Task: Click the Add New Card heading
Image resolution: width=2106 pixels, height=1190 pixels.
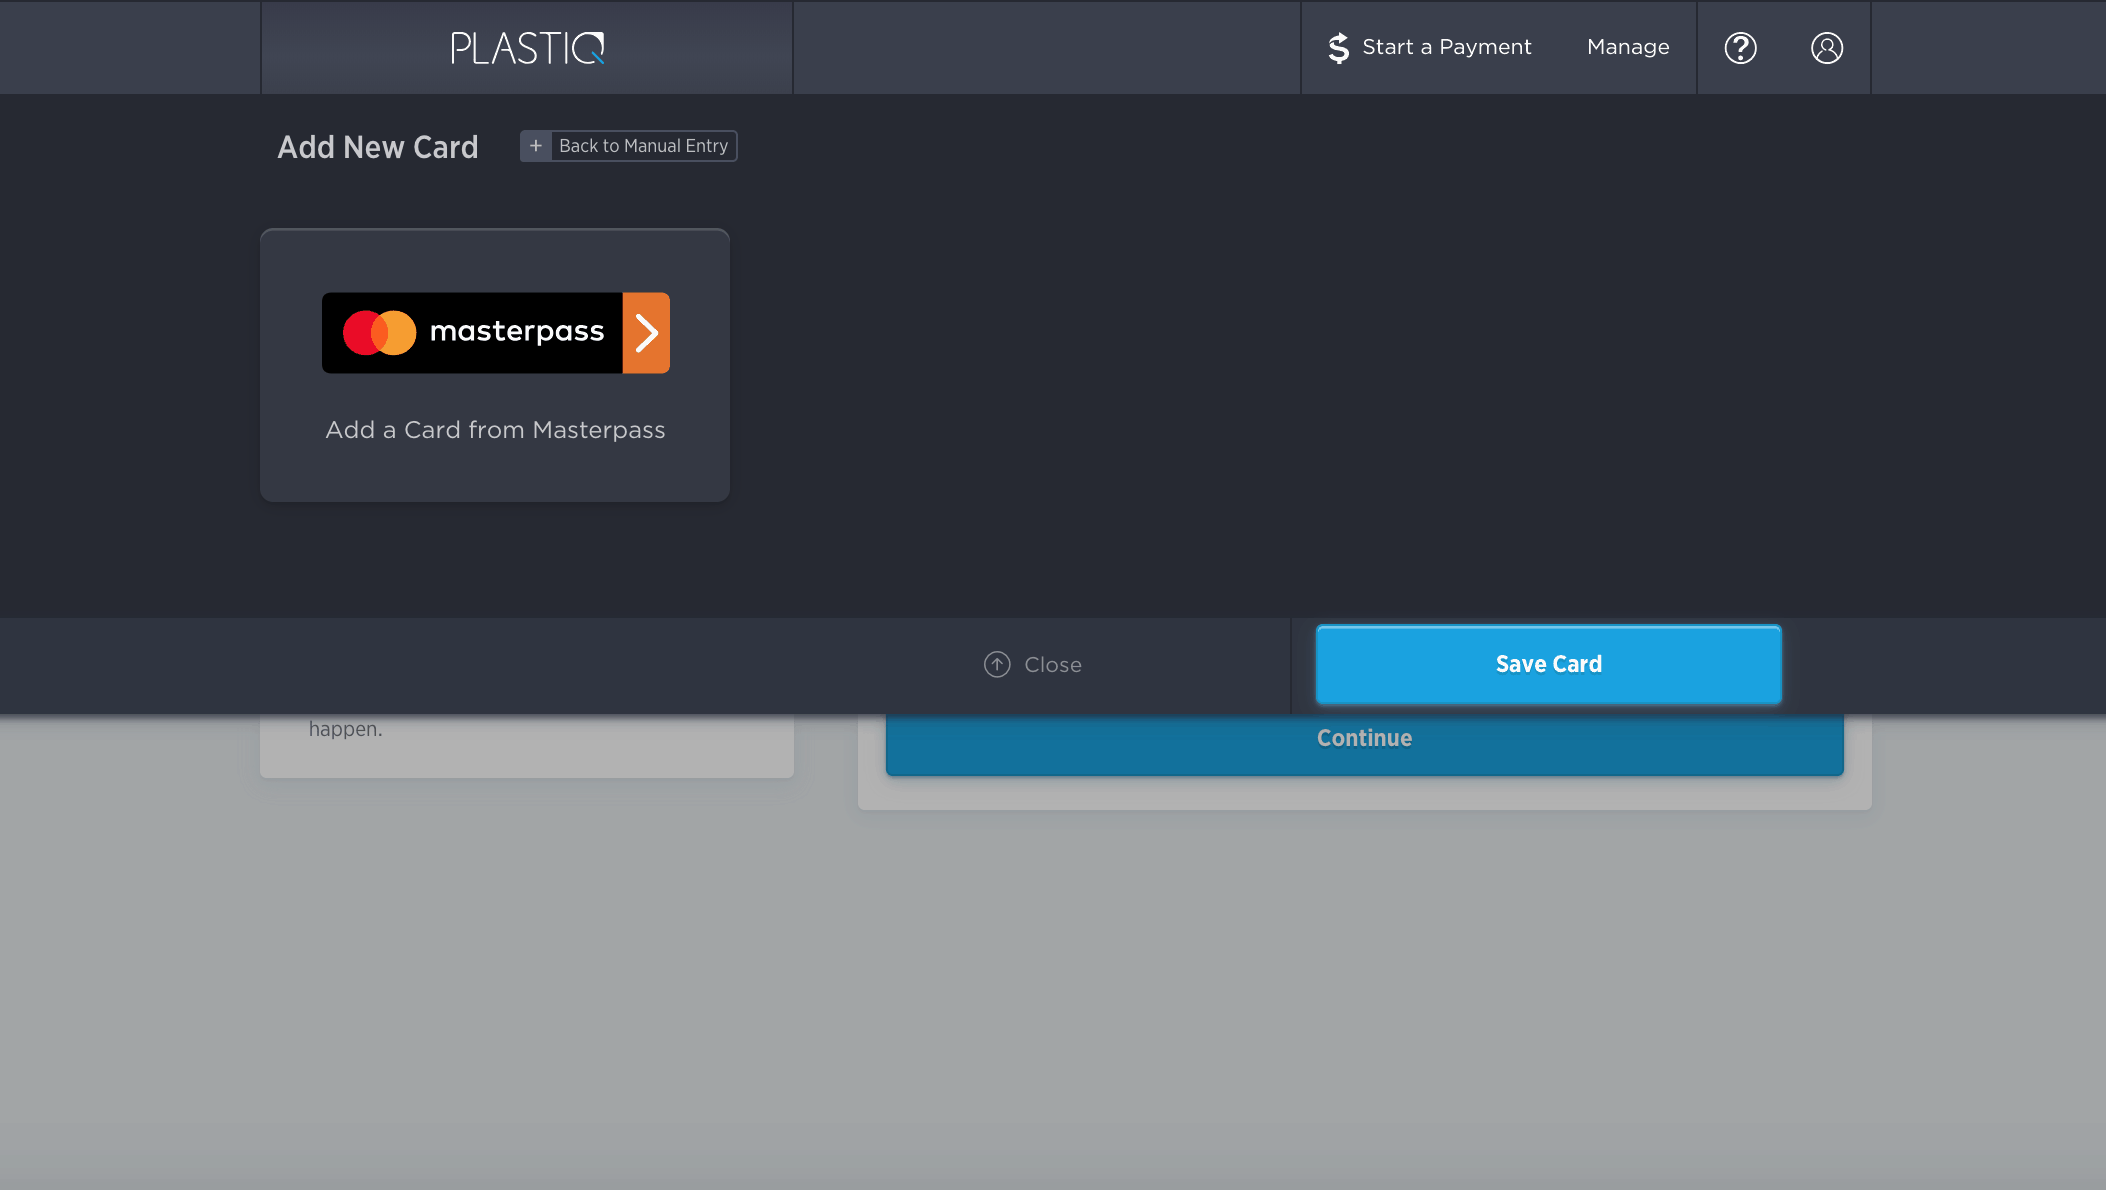Action: coord(378,147)
